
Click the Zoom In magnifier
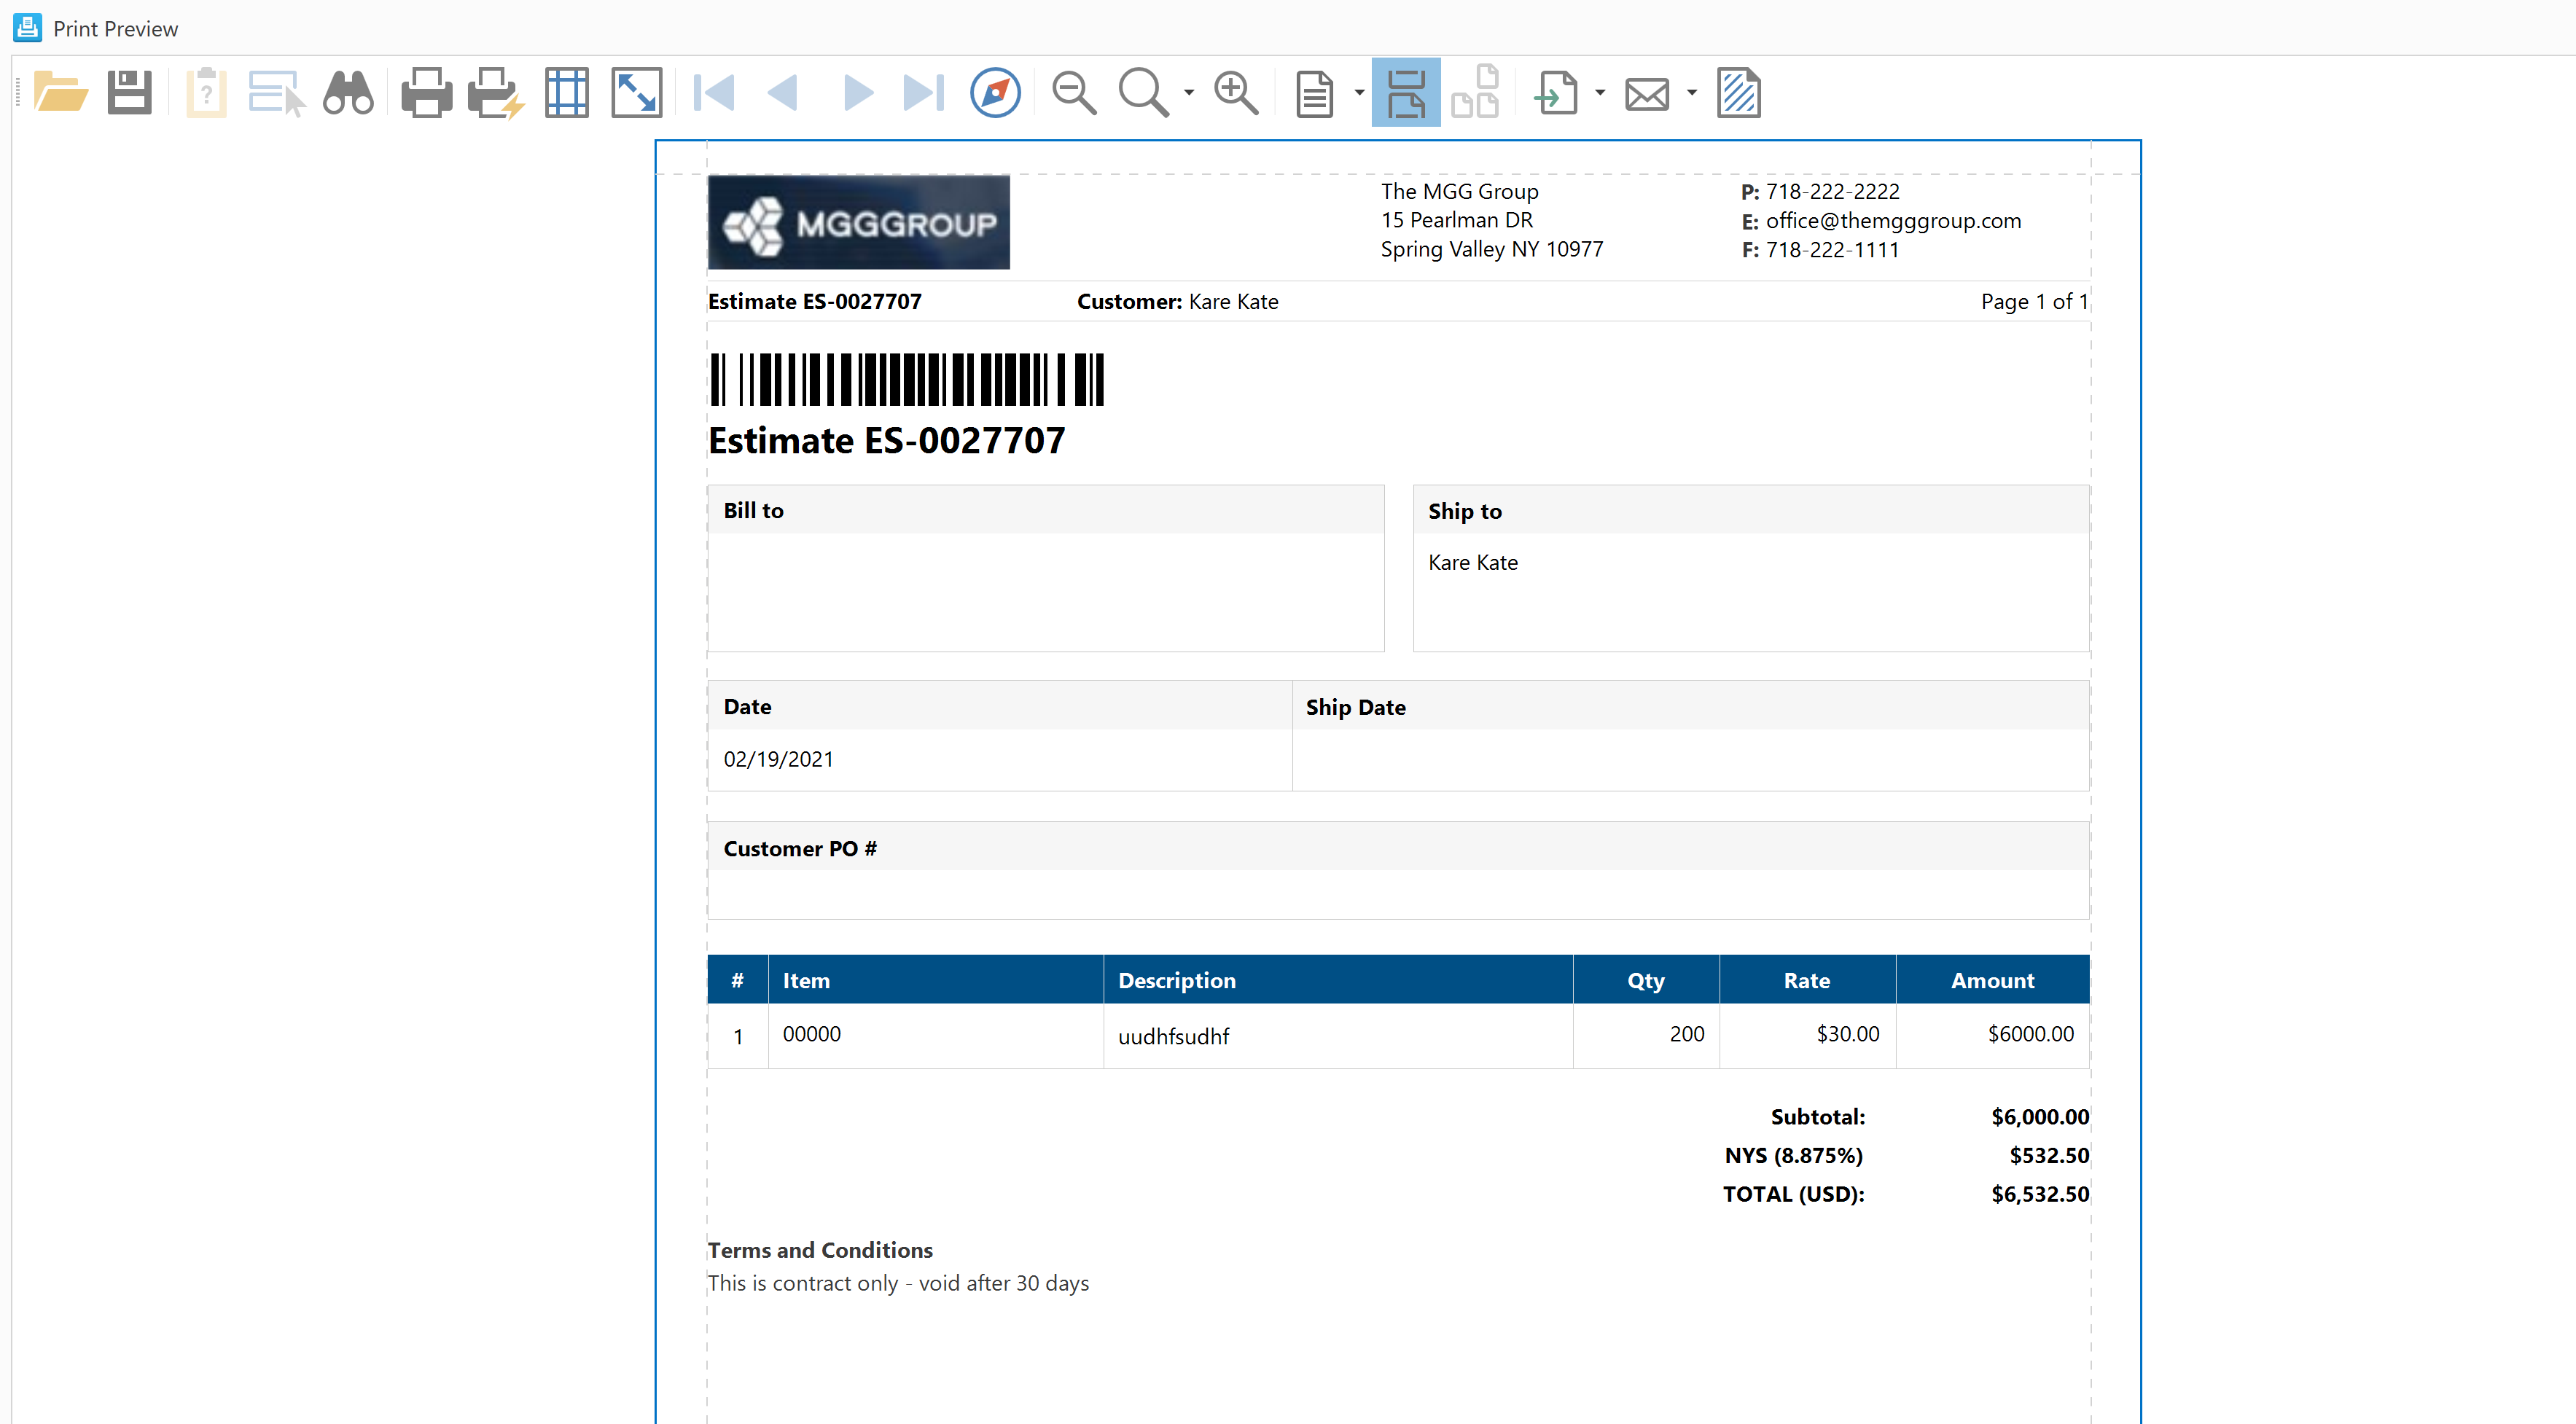tap(1236, 93)
